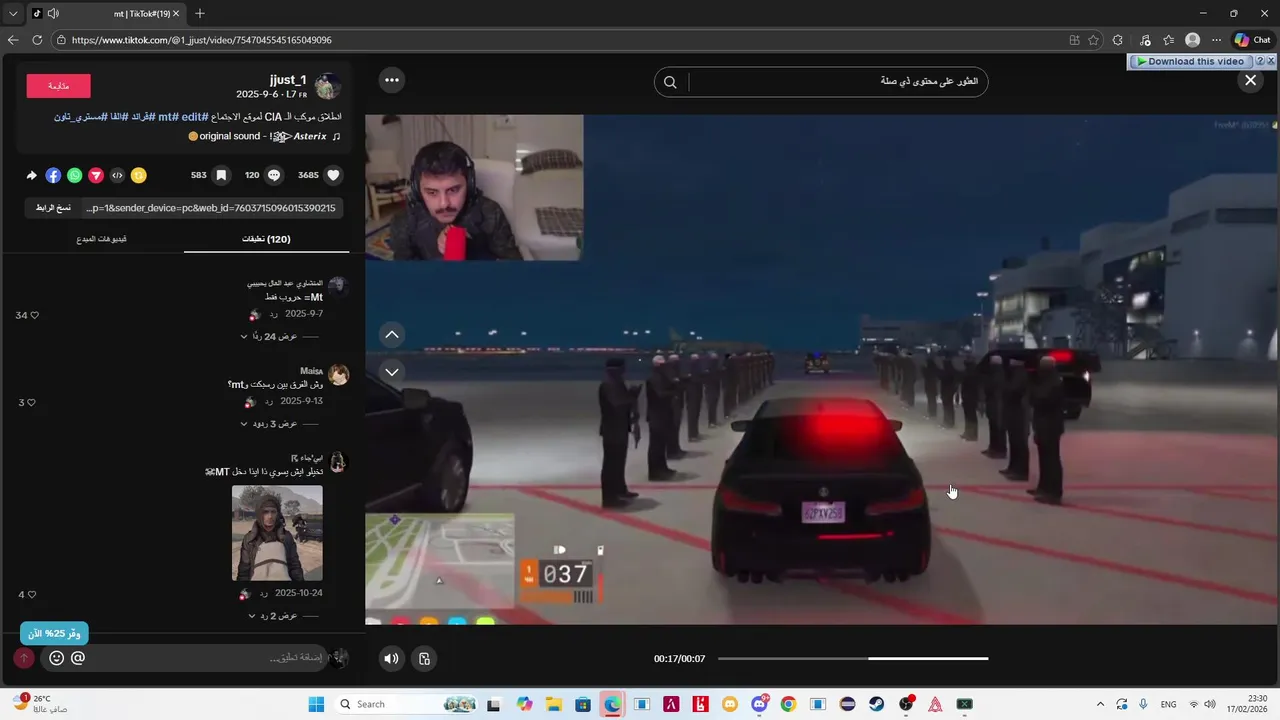Reply to Maisa's comment dated 2025-9-13
Screen dimensions: 1280x720
coord(269,401)
